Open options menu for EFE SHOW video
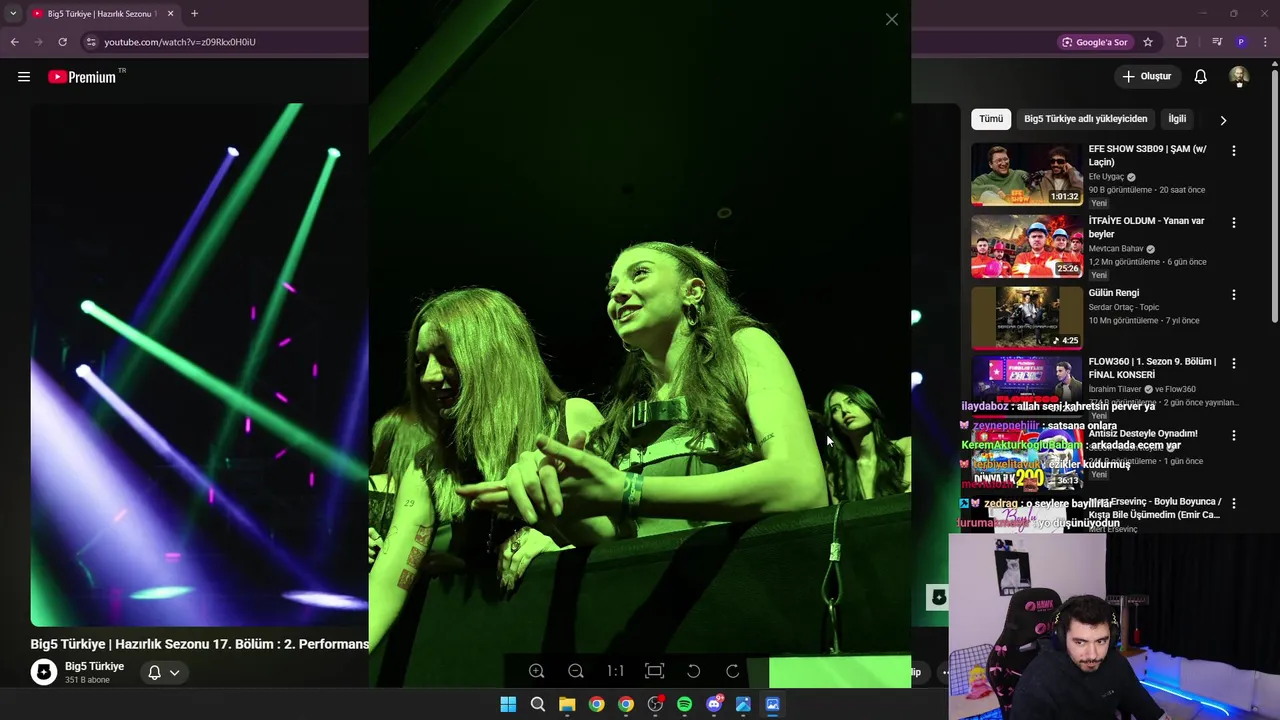This screenshot has width=1280, height=720. (x=1233, y=151)
